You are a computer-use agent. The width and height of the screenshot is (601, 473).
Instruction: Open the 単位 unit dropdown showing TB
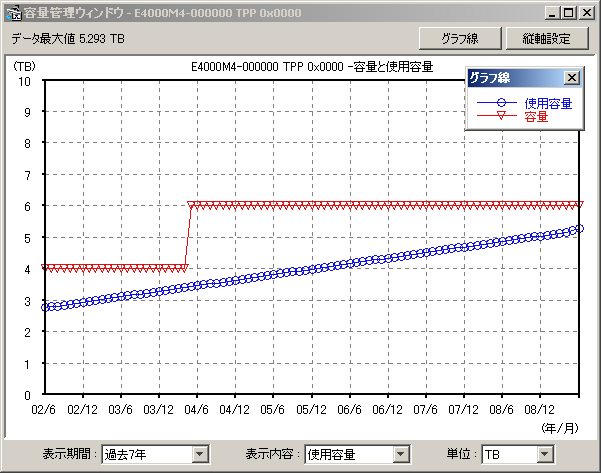tap(518, 454)
